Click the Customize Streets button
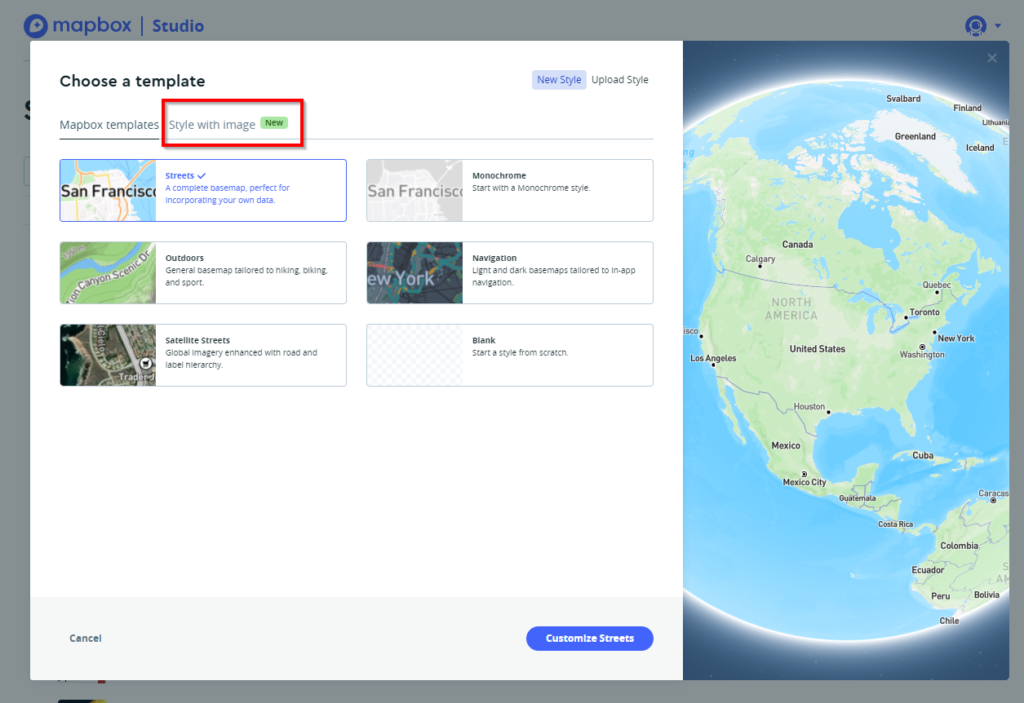The image size is (1024, 703). 589,638
